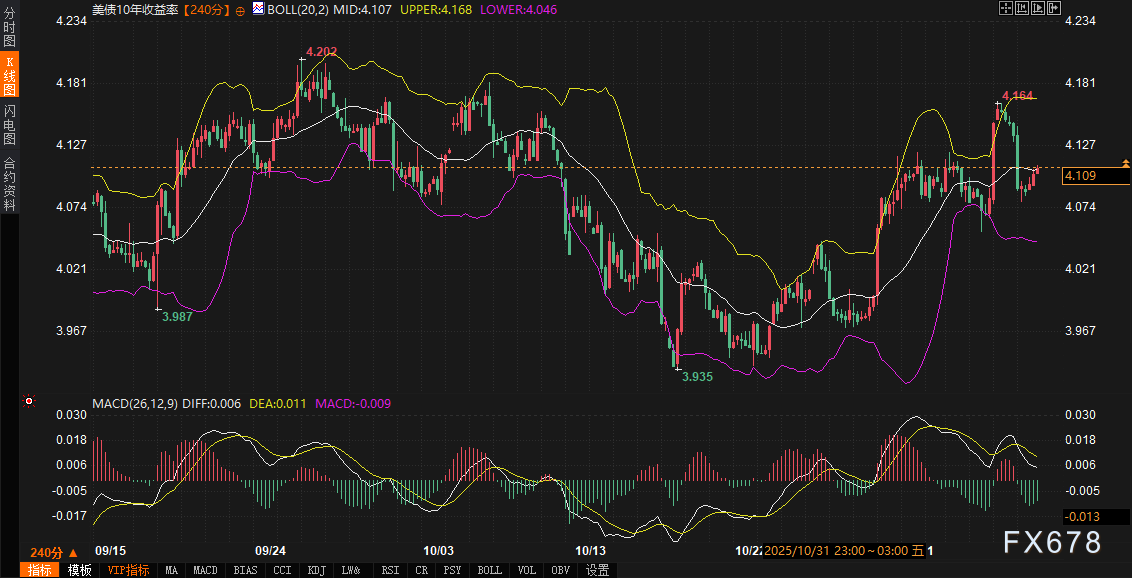1132x578 pixels.
Task: Open 设置 in the indicator bar
Action: 598,570
